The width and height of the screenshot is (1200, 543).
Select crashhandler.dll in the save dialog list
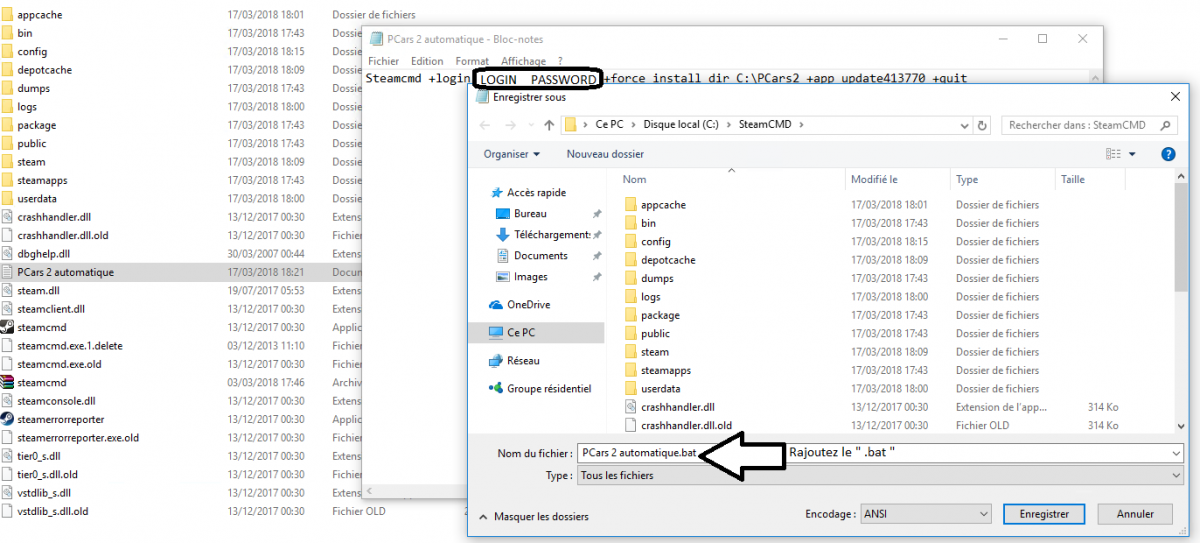coord(677,407)
